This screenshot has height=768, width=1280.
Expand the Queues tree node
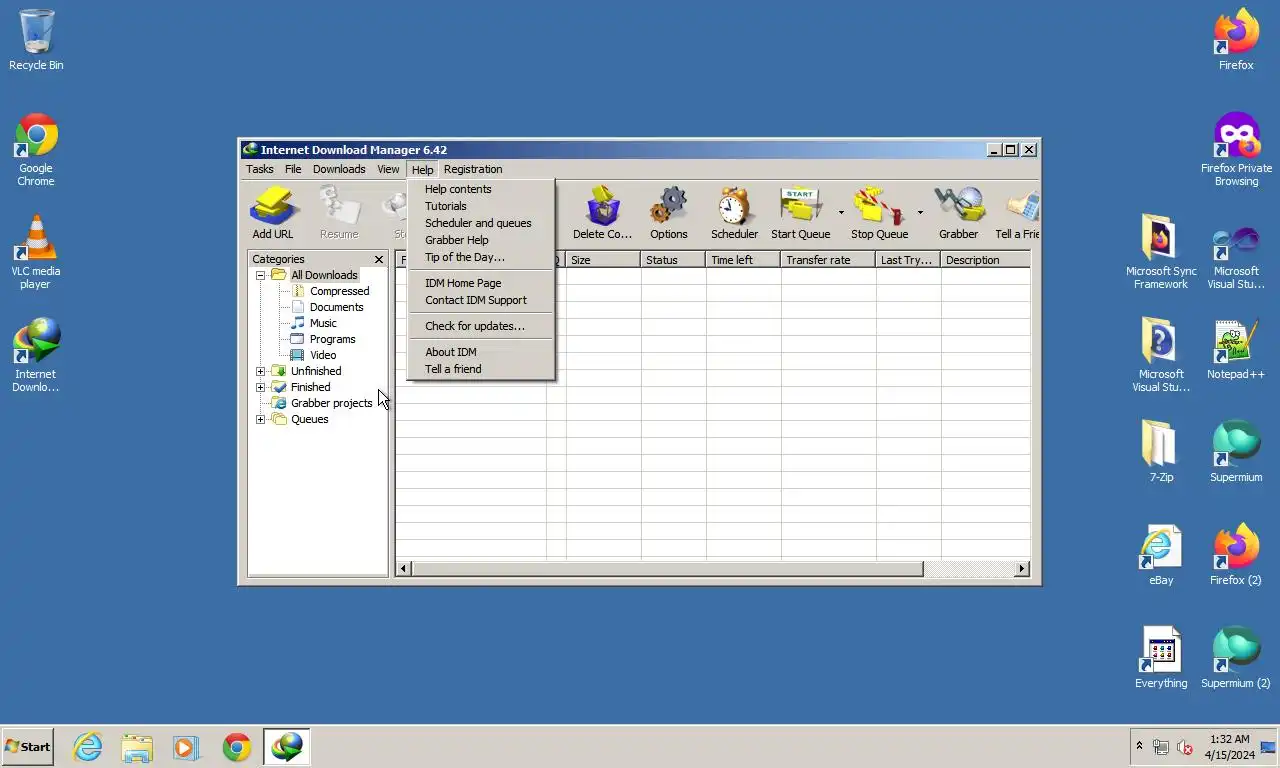[x=260, y=419]
